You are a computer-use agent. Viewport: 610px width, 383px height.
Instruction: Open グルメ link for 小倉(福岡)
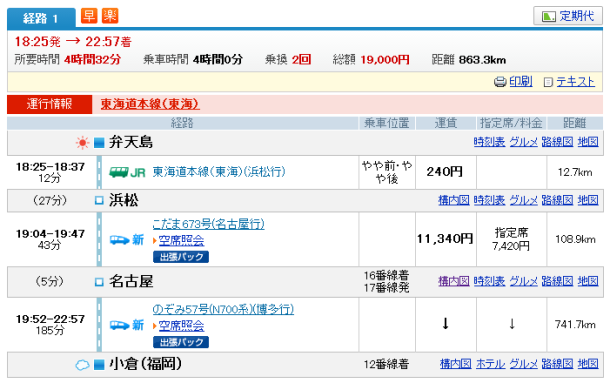coord(523,364)
